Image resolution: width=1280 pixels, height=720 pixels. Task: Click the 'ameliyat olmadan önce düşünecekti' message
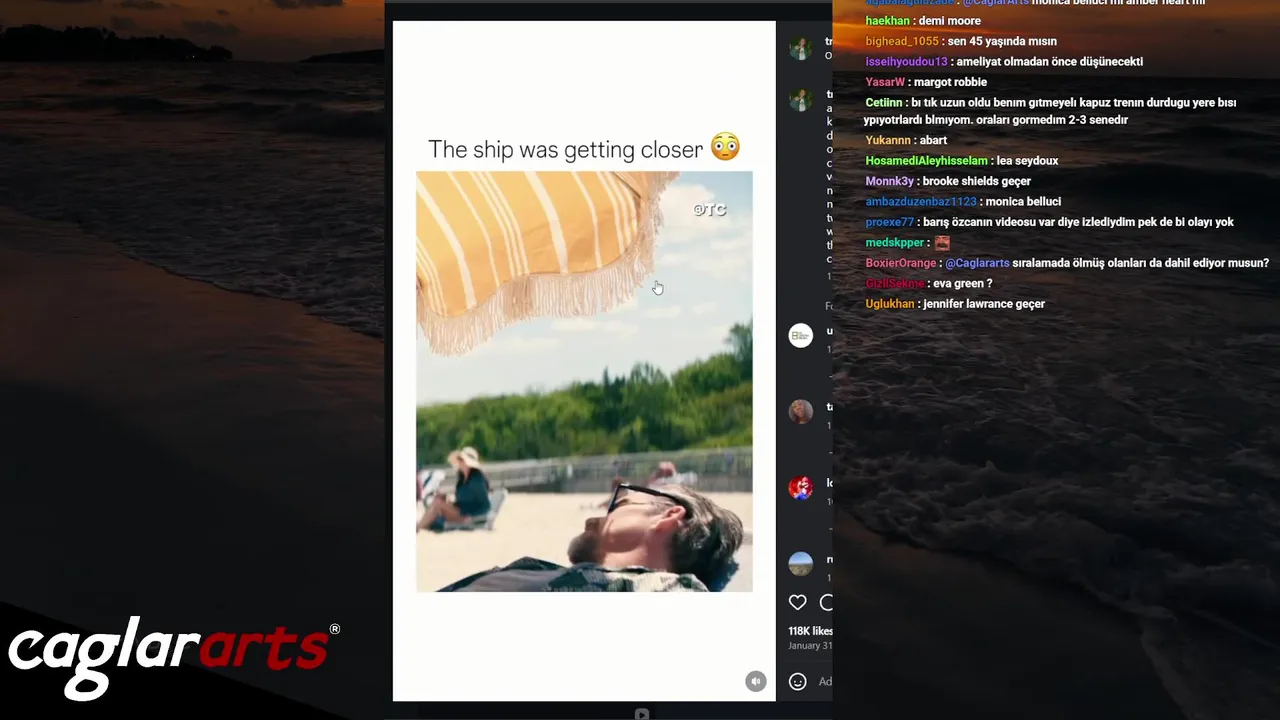[x=1049, y=62]
